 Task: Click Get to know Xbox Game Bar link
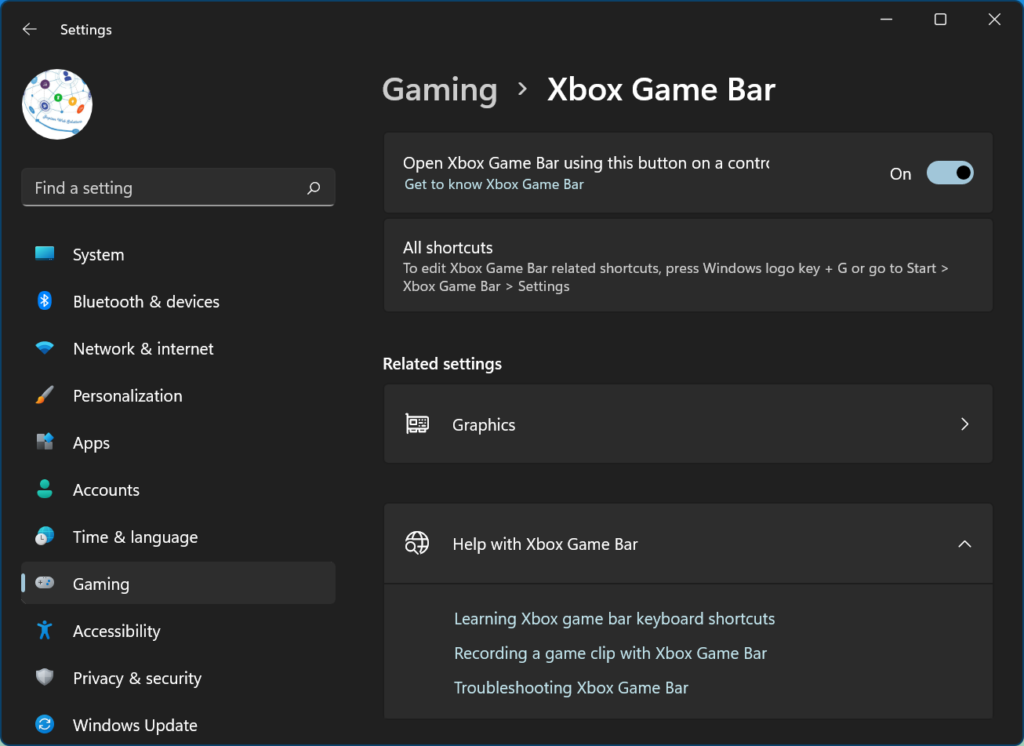[494, 184]
